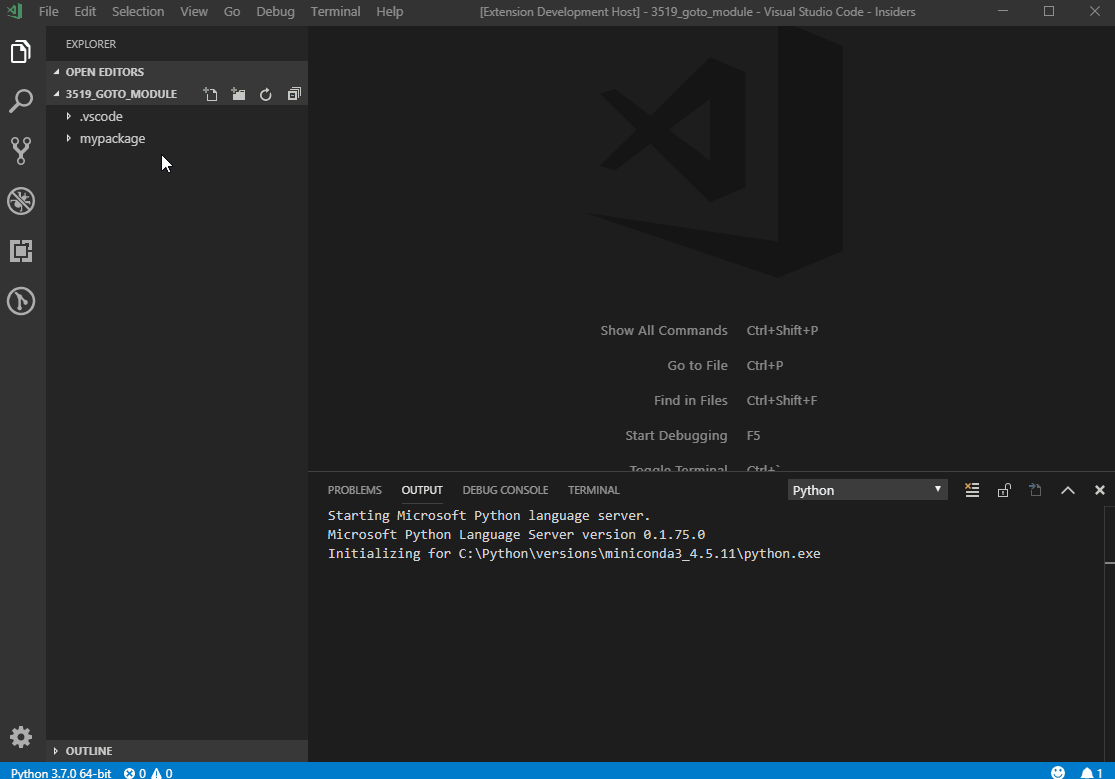
Task: Open the Go menu
Action: tap(232, 11)
